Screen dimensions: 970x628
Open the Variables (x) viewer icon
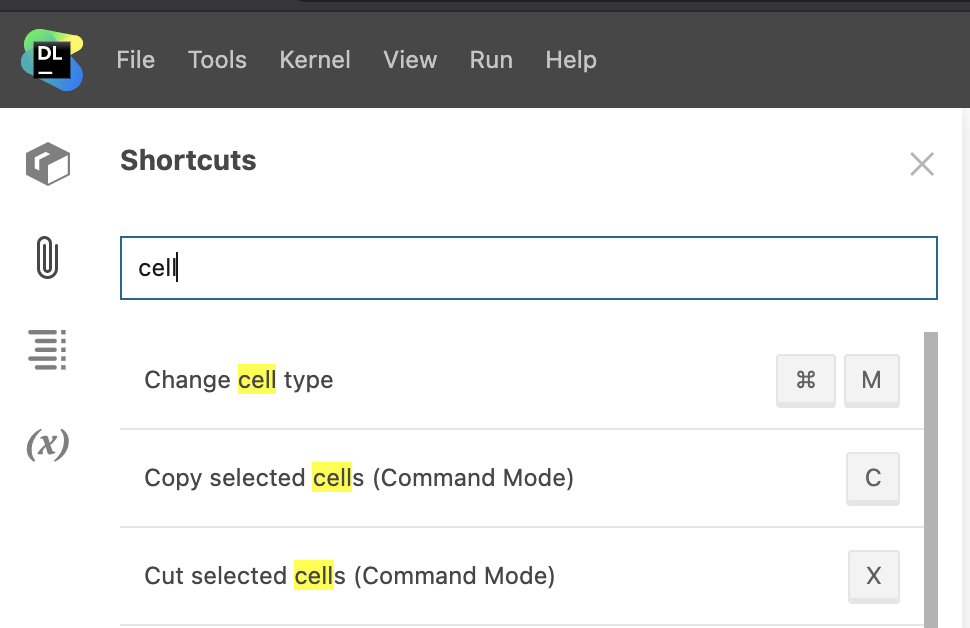coord(47,443)
